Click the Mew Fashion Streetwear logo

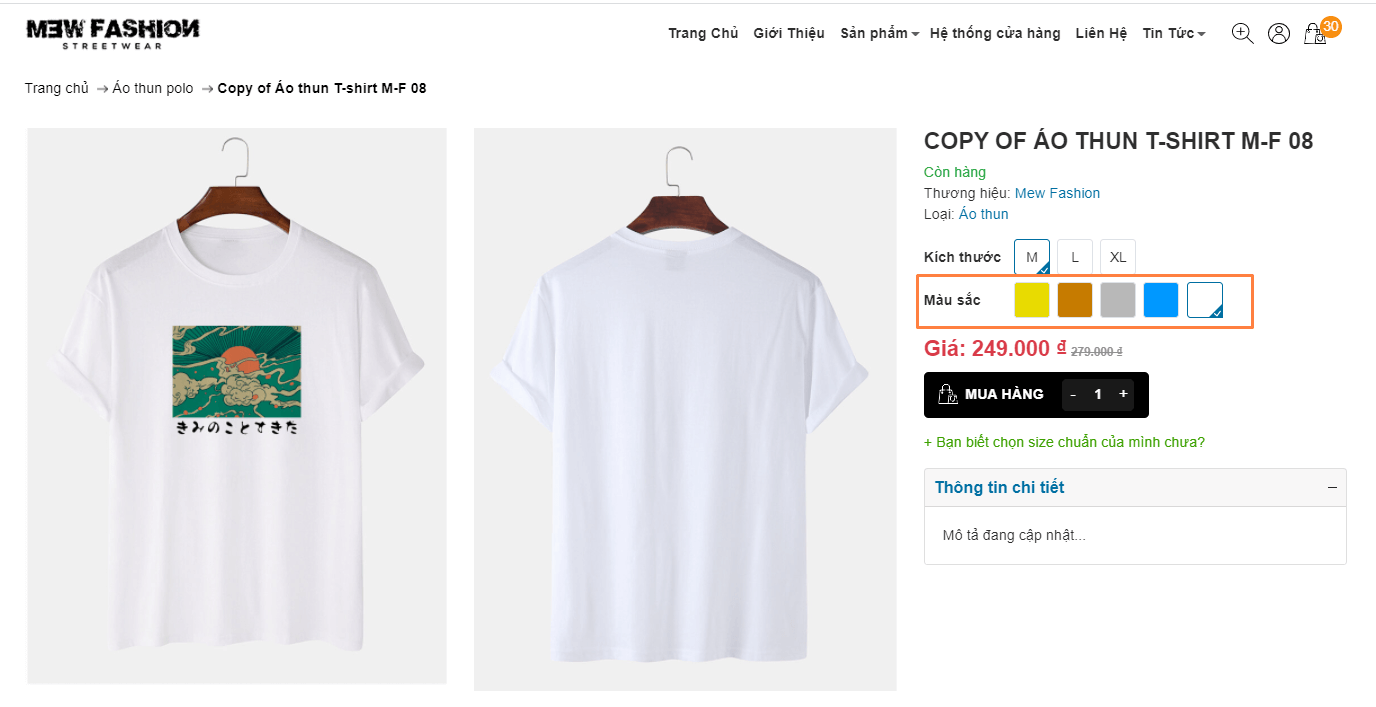point(113,33)
